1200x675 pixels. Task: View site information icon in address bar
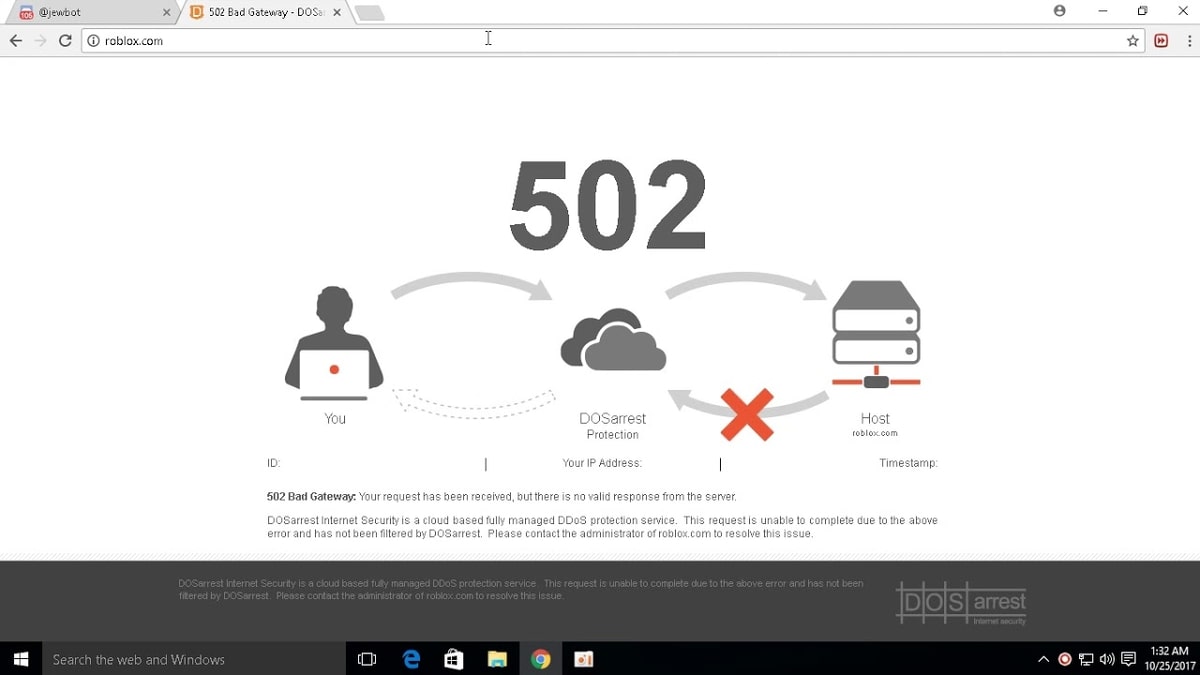tap(93, 41)
